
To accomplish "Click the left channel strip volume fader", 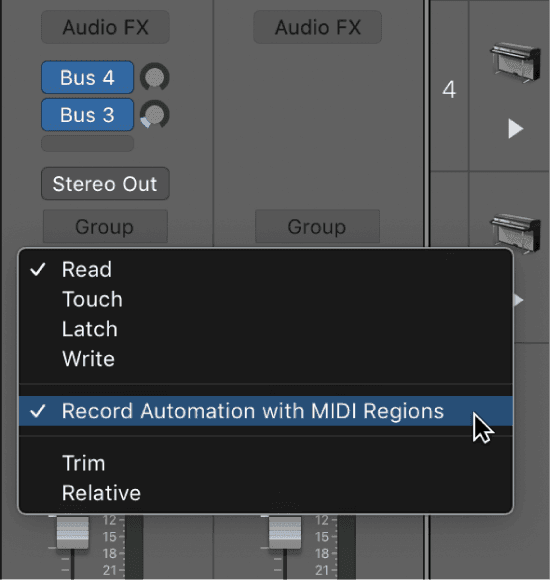I will [72, 533].
